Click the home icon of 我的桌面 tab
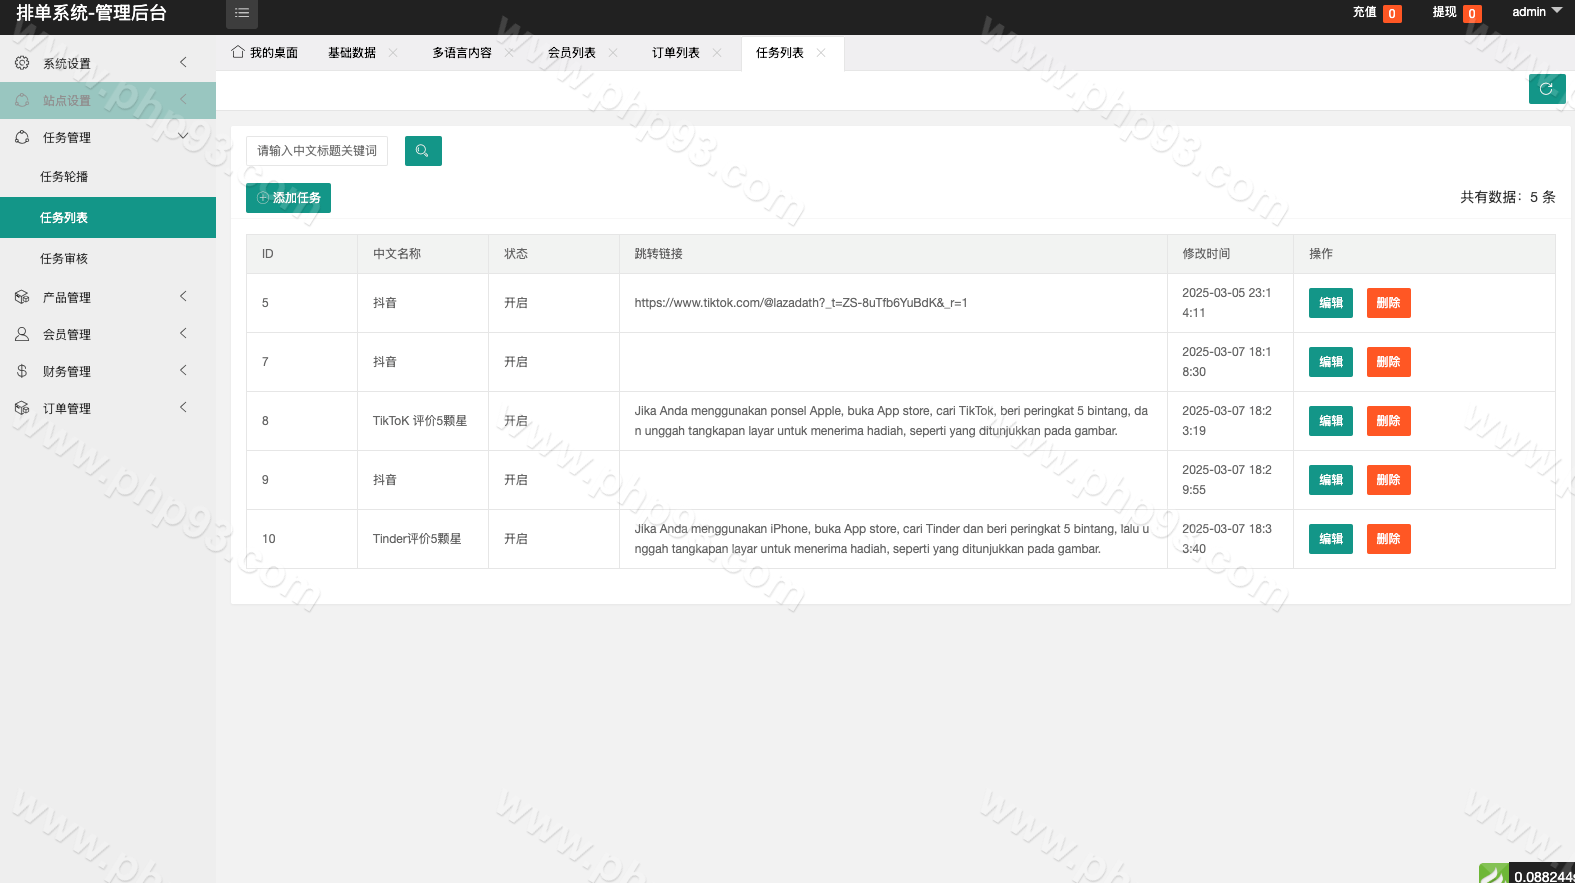 tap(238, 52)
